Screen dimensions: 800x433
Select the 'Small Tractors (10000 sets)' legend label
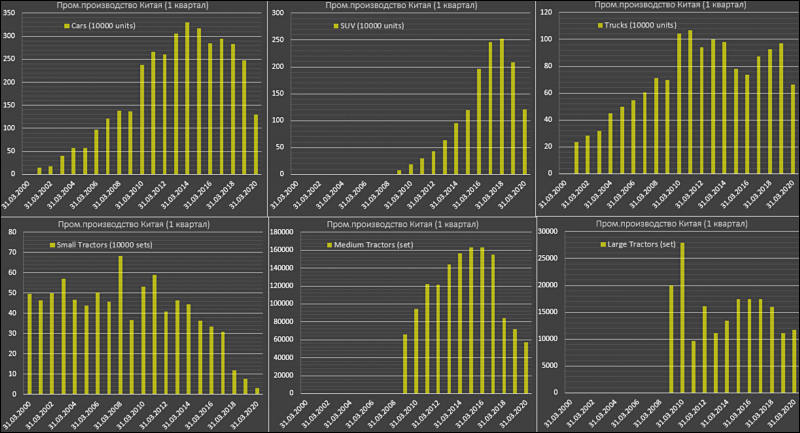(105, 245)
